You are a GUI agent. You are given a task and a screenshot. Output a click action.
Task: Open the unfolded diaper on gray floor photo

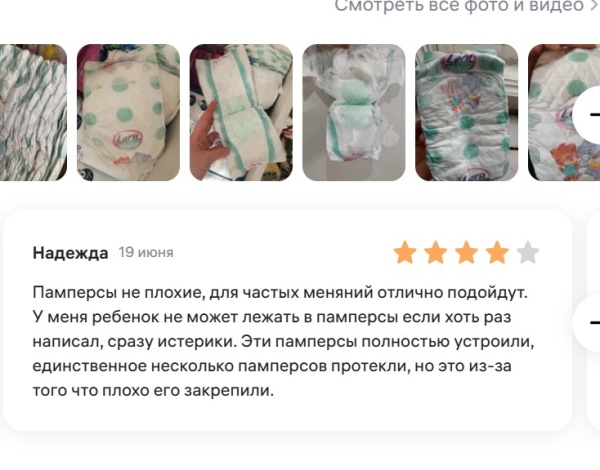click(354, 112)
